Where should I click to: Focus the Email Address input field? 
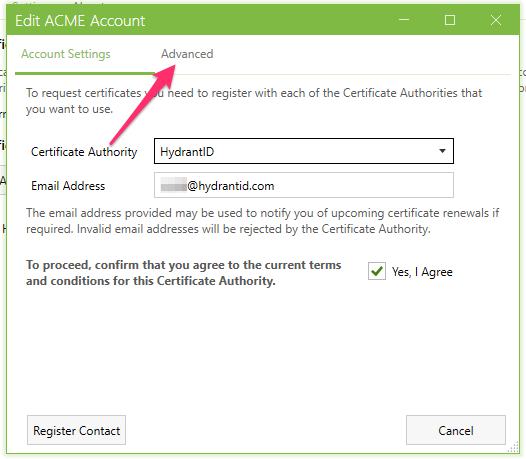pos(304,185)
